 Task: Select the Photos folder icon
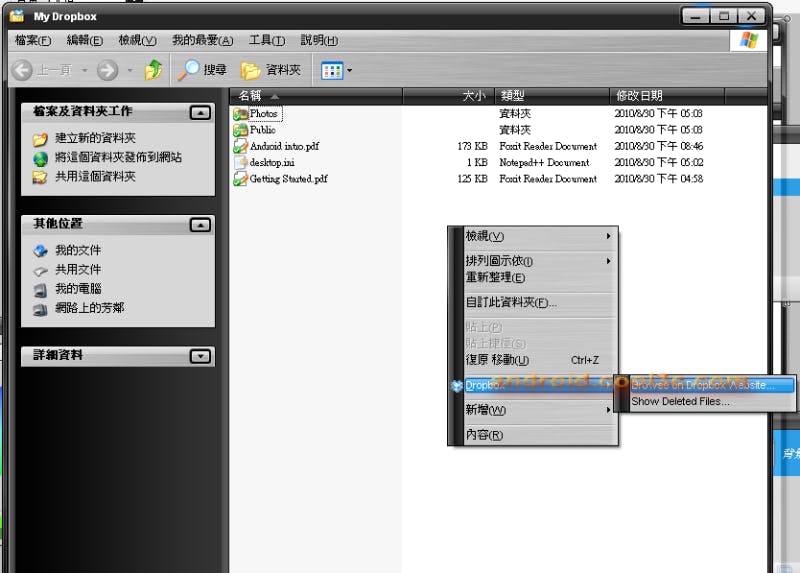click(240, 114)
